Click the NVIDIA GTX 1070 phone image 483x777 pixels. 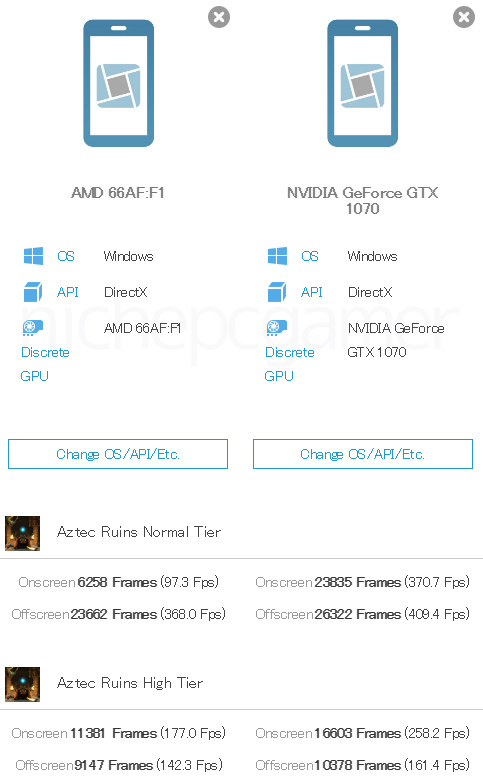pos(363,83)
